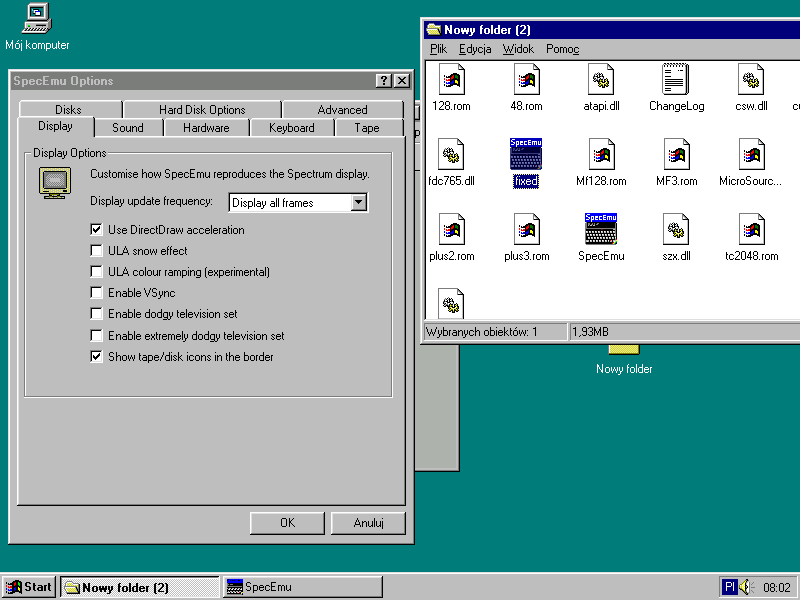Select the 'fixed' SpecEmu file icon

(x=526, y=154)
